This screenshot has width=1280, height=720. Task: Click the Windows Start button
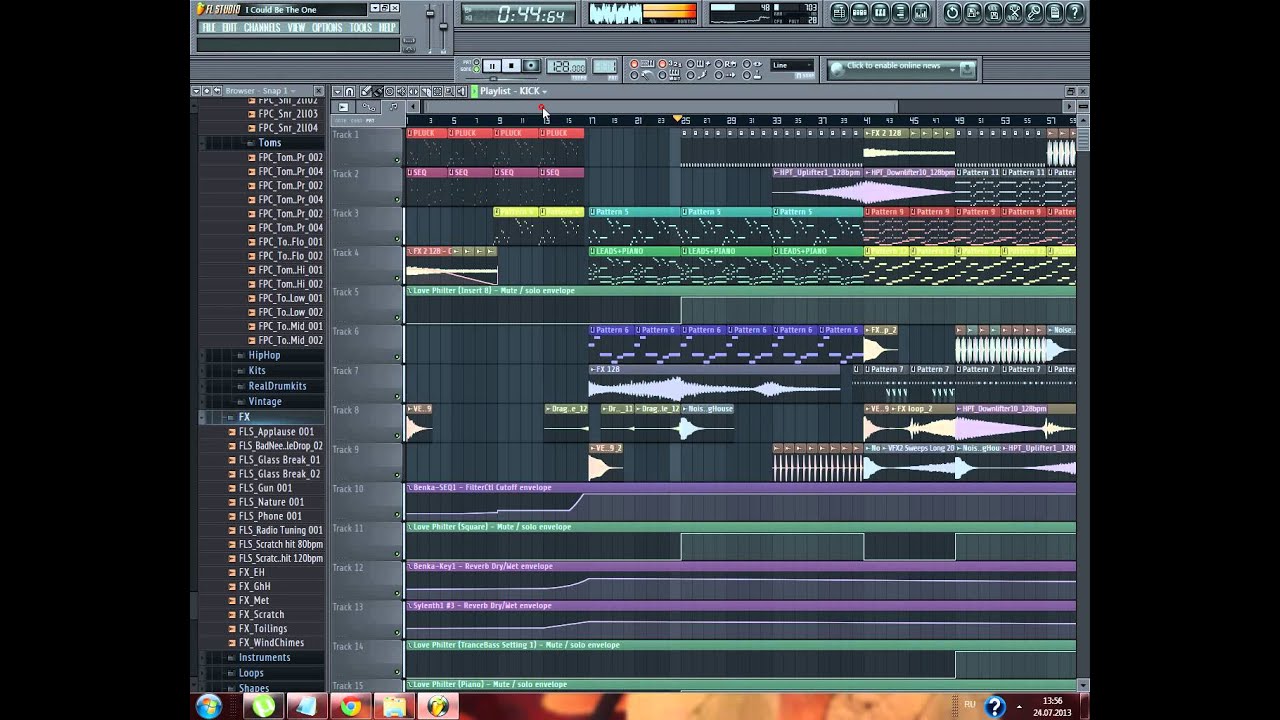(208, 707)
